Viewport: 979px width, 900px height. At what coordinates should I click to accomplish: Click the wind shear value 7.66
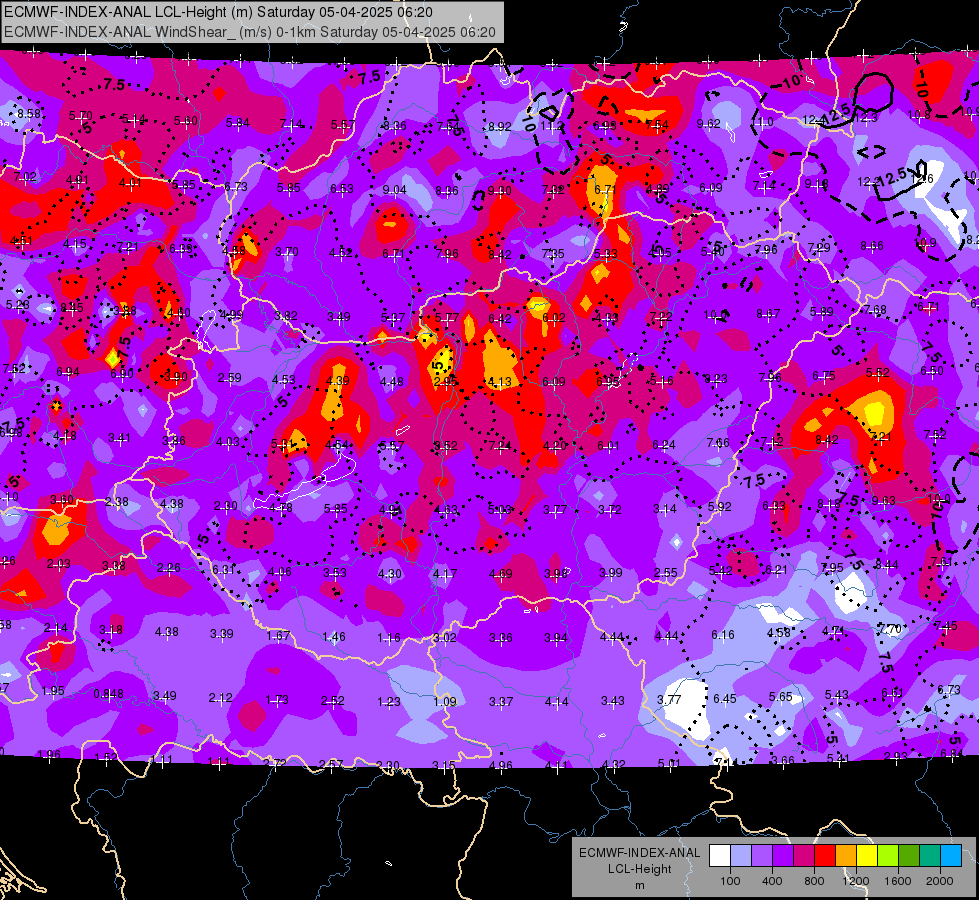click(718, 443)
